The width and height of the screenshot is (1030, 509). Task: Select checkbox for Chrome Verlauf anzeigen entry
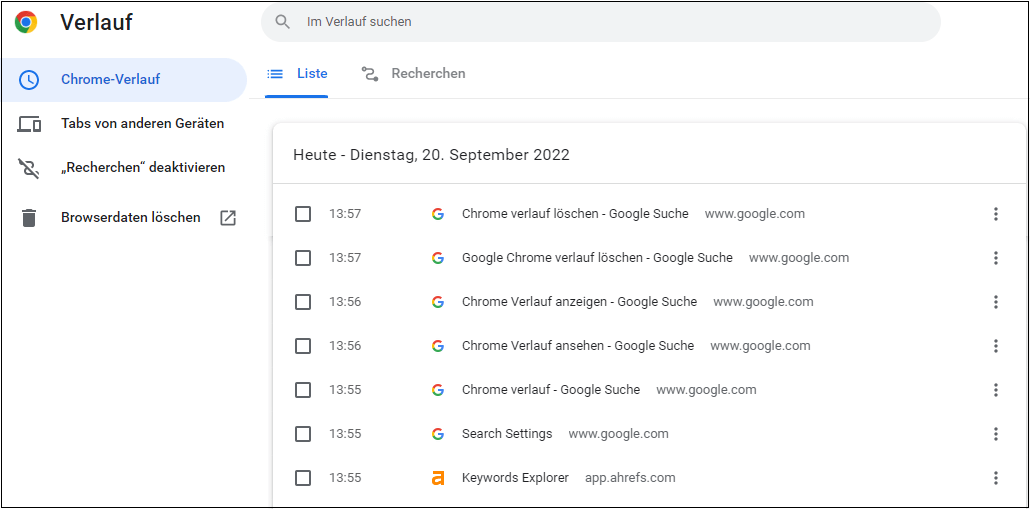(x=303, y=302)
